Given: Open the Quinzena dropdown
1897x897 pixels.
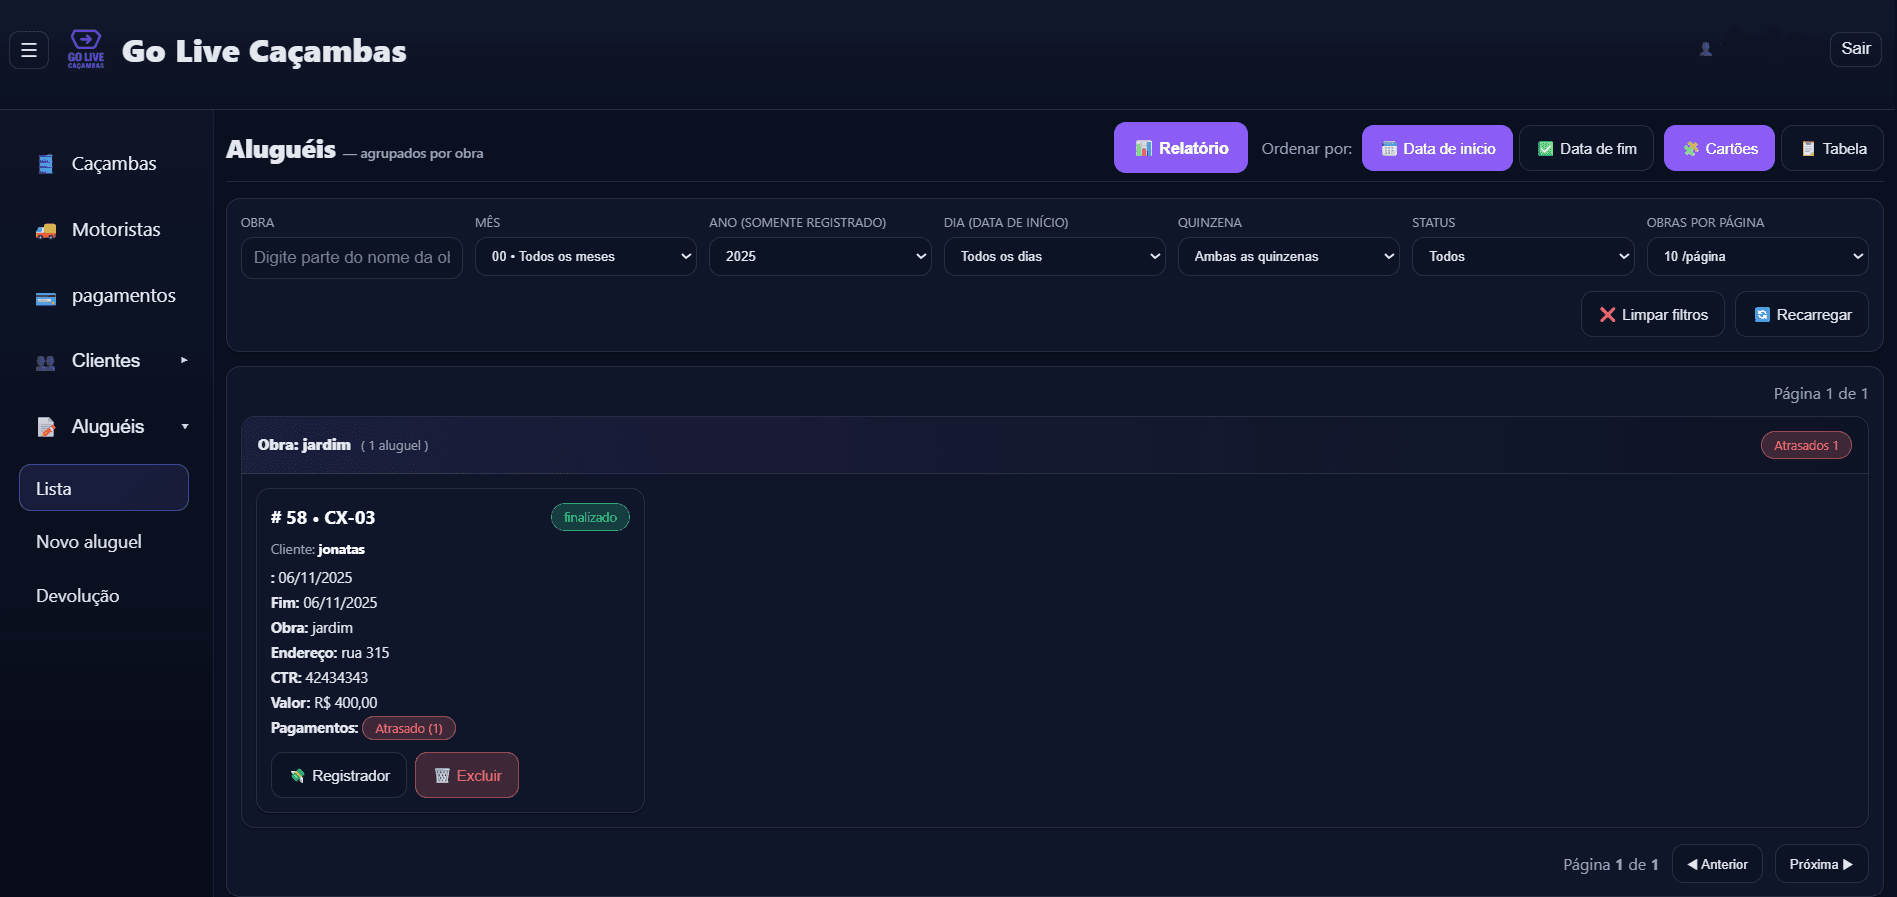Looking at the screenshot, I should (1288, 257).
